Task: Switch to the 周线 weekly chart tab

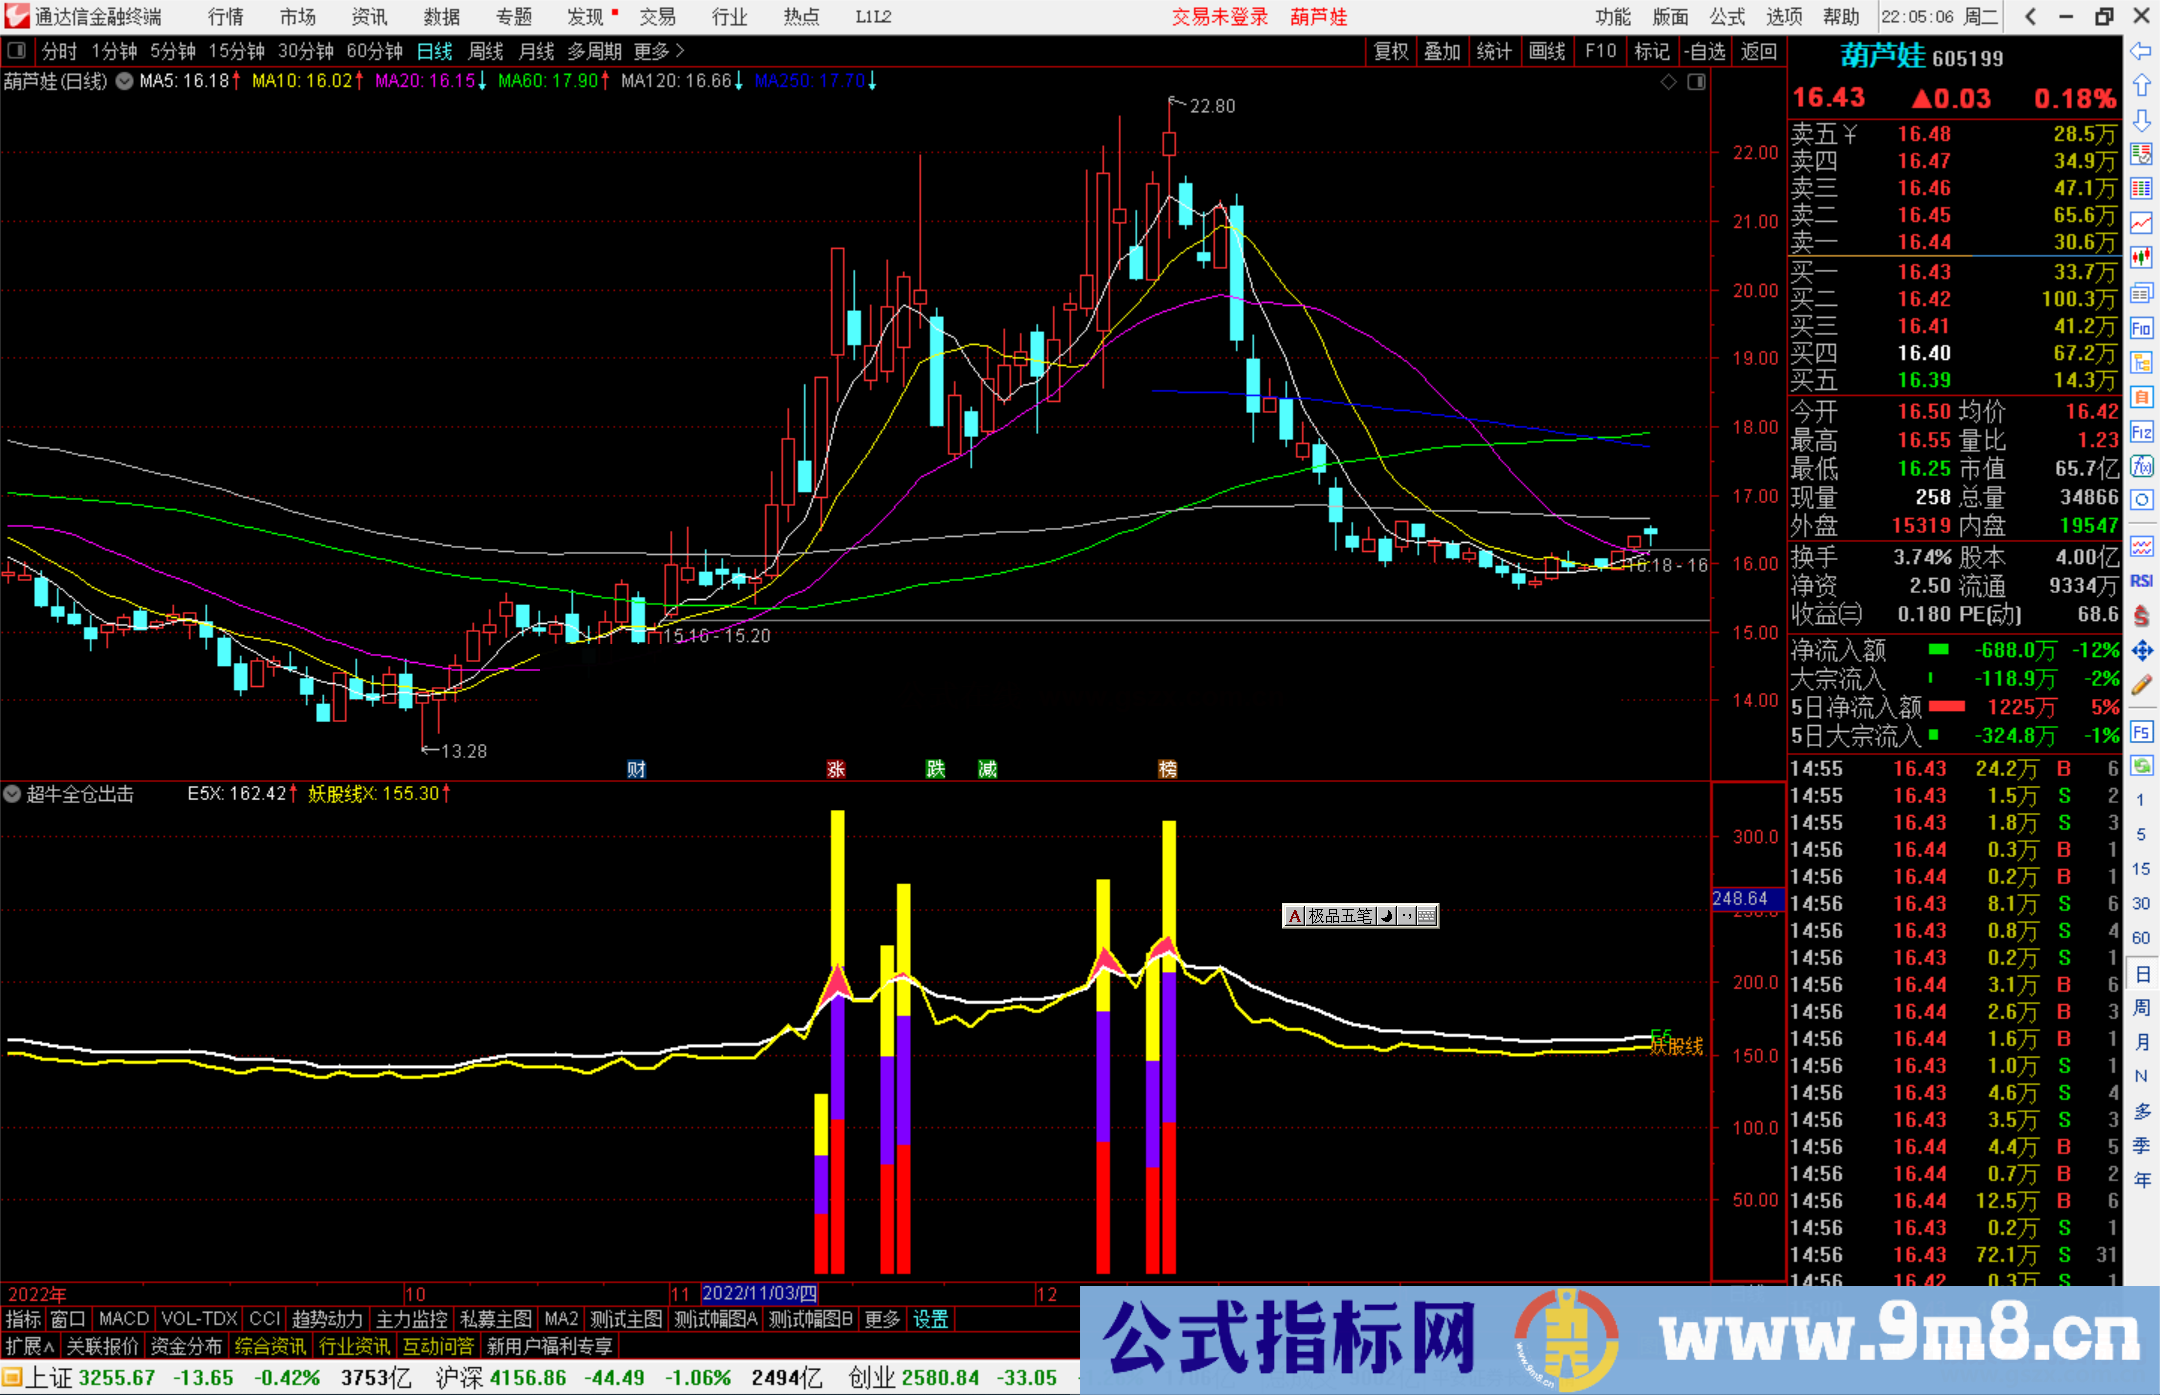Action: click(x=485, y=51)
